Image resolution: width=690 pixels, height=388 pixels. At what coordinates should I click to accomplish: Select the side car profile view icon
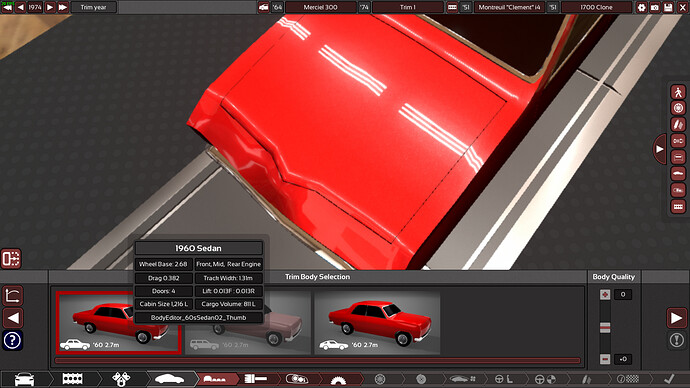click(x=678, y=174)
